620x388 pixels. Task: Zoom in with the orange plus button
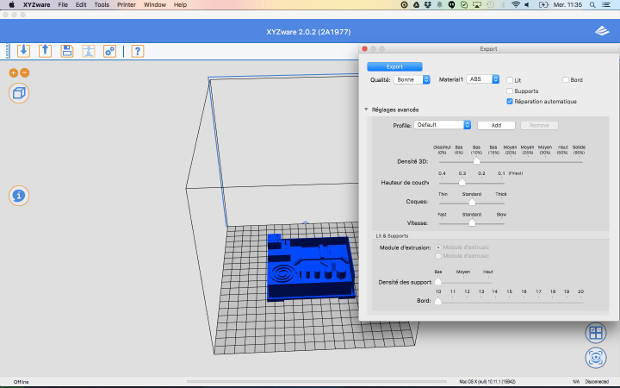click(13, 73)
